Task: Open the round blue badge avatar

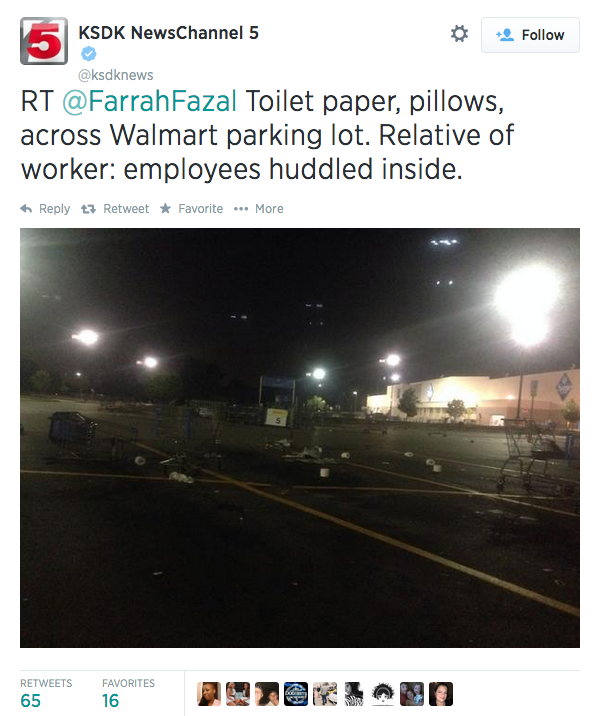Action: coord(296,694)
